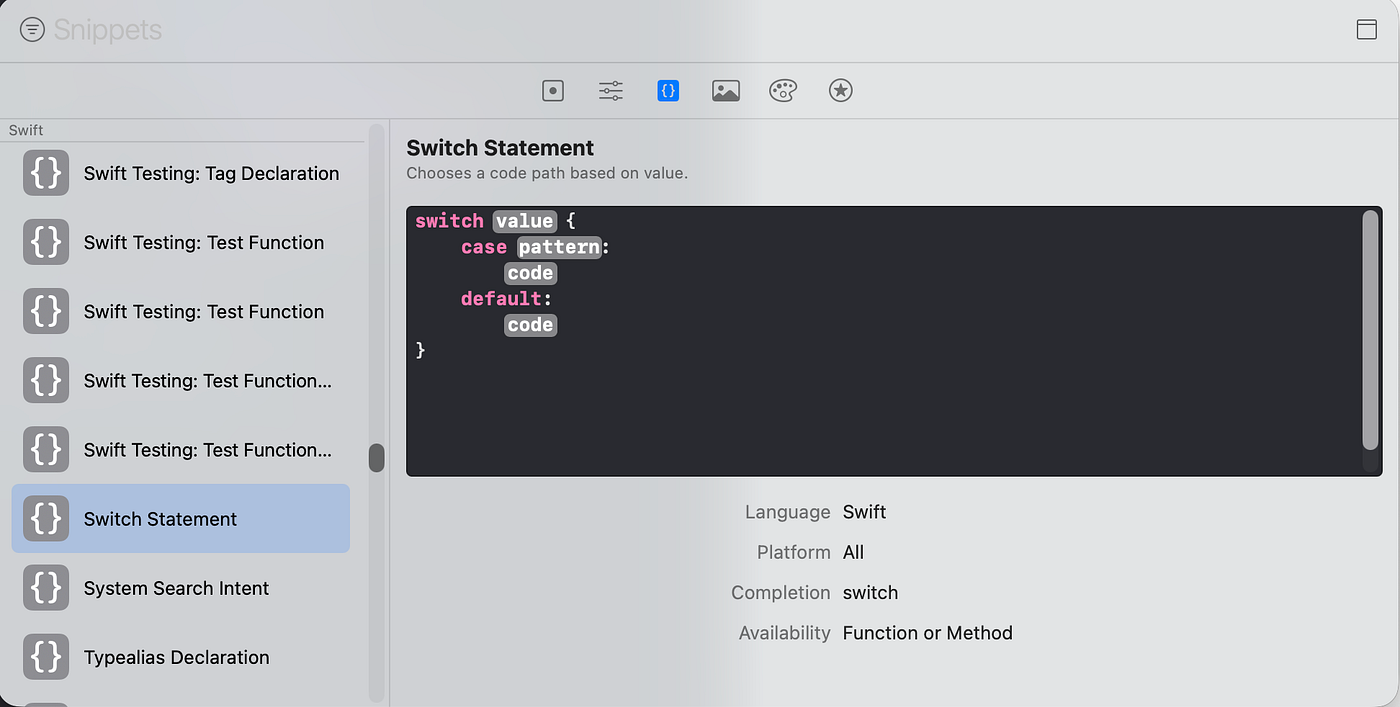This screenshot has height=707, width=1400.
Task: Click the braces icon of Switch Statement row
Action: tap(46, 519)
